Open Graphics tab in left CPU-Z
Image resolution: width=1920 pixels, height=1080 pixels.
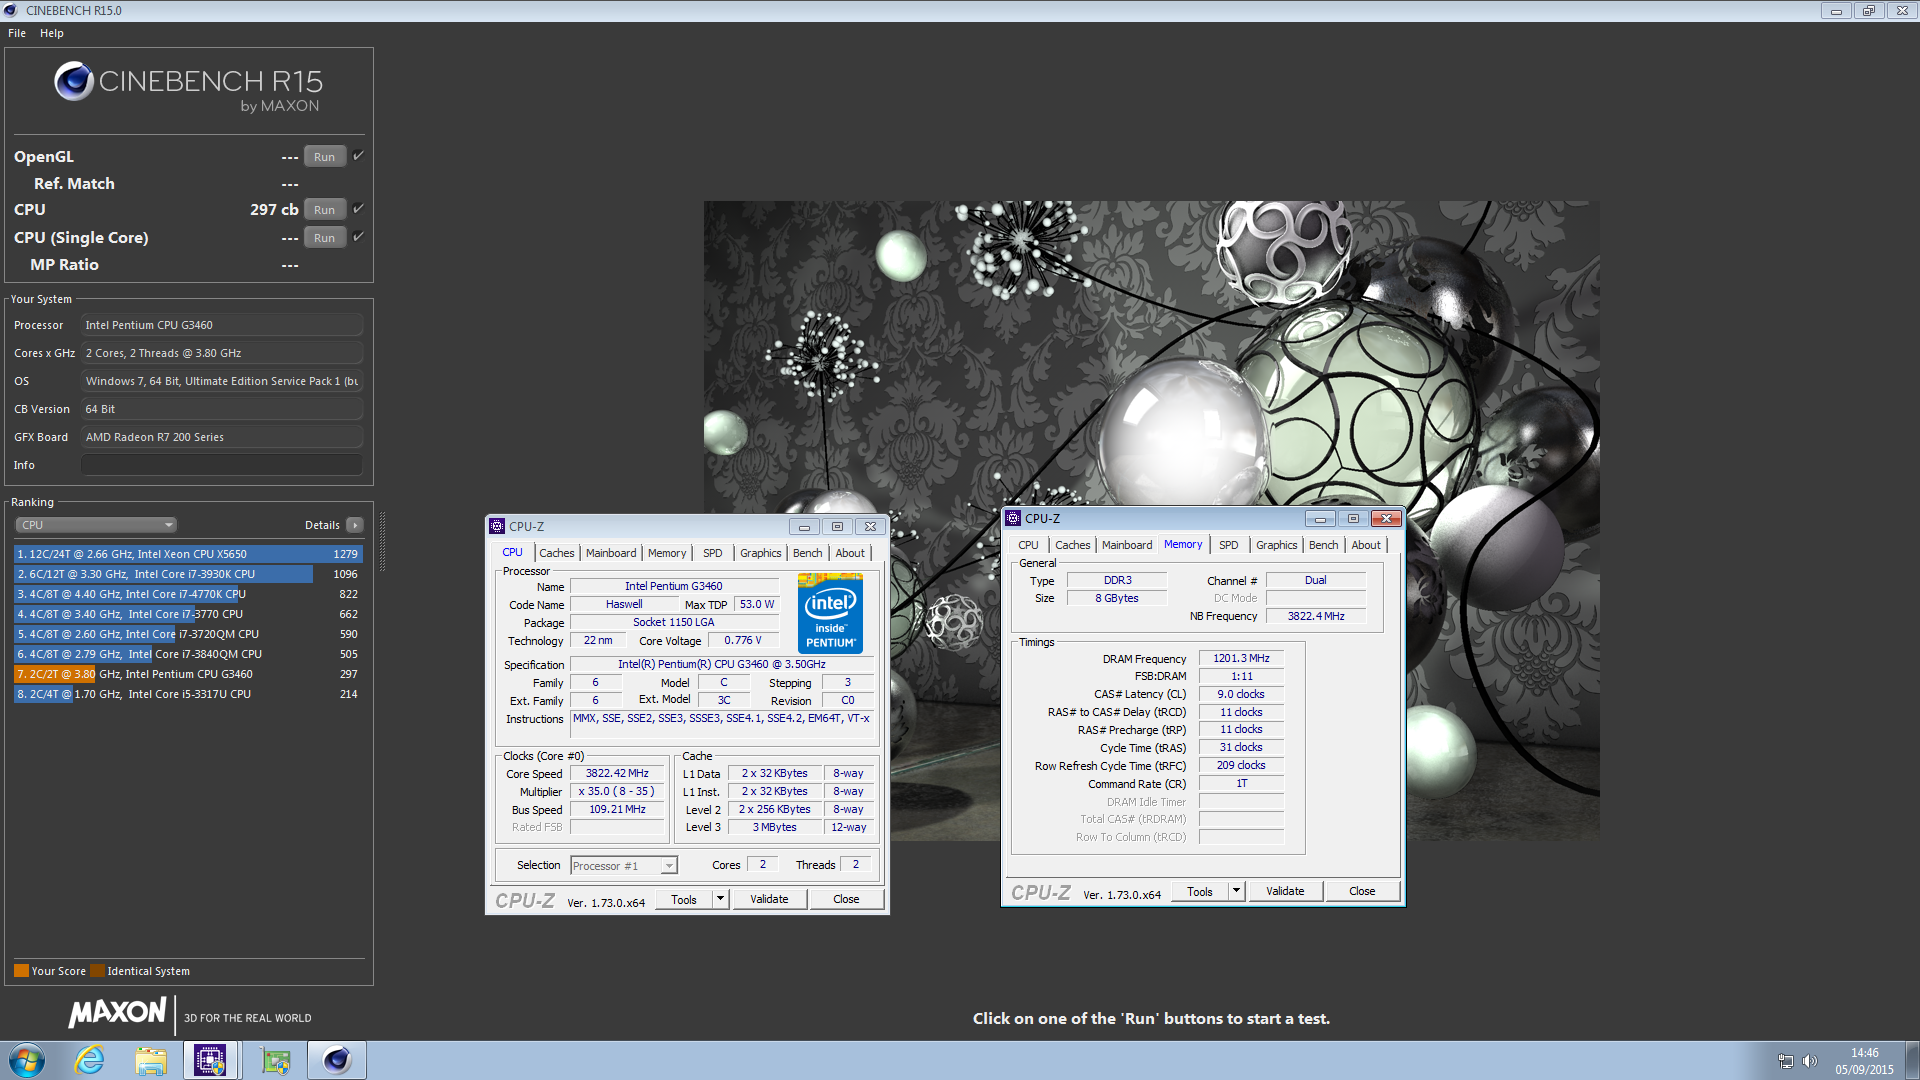click(760, 553)
